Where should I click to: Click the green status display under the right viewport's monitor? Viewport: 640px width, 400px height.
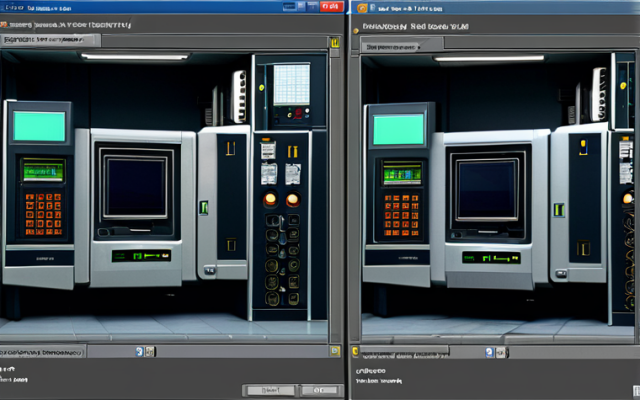coord(491,258)
